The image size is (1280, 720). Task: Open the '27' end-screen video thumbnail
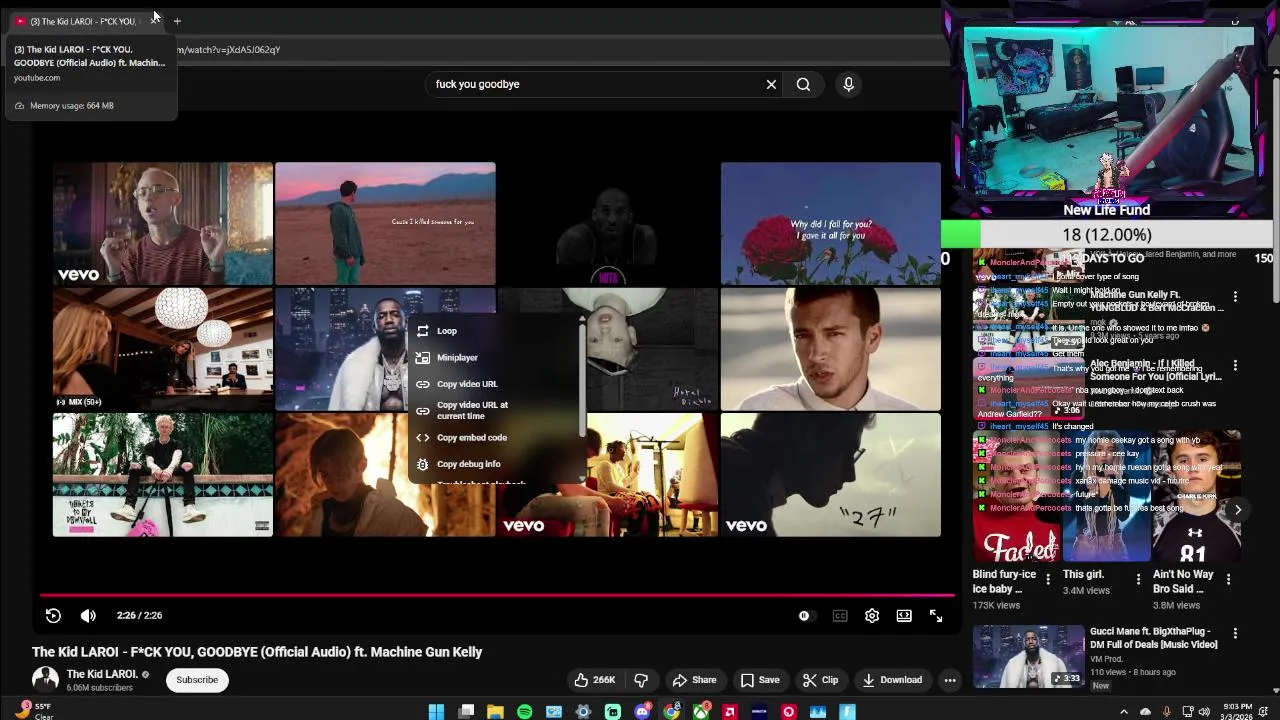pos(831,475)
